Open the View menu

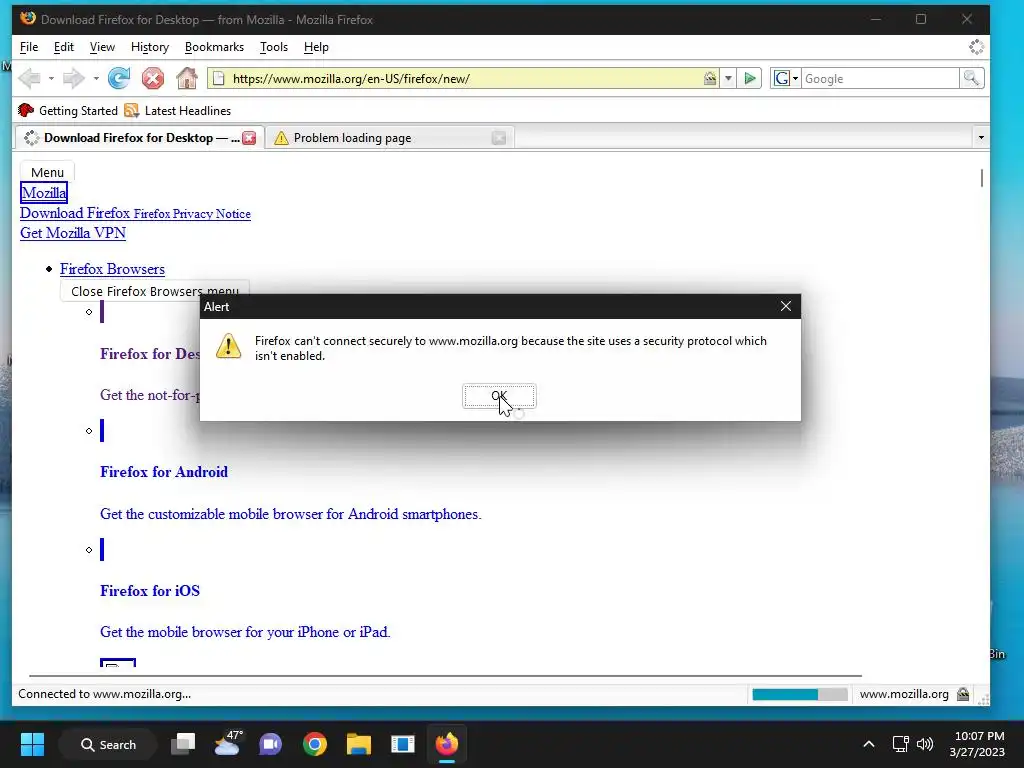coord(102,47)
